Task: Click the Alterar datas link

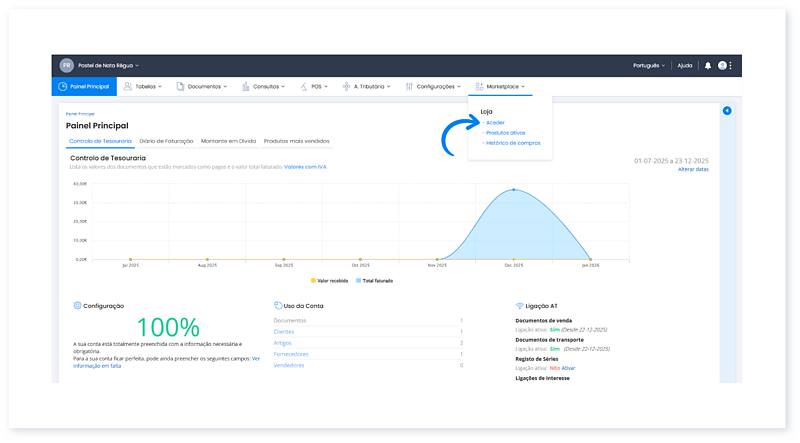Action: point(693,170)
